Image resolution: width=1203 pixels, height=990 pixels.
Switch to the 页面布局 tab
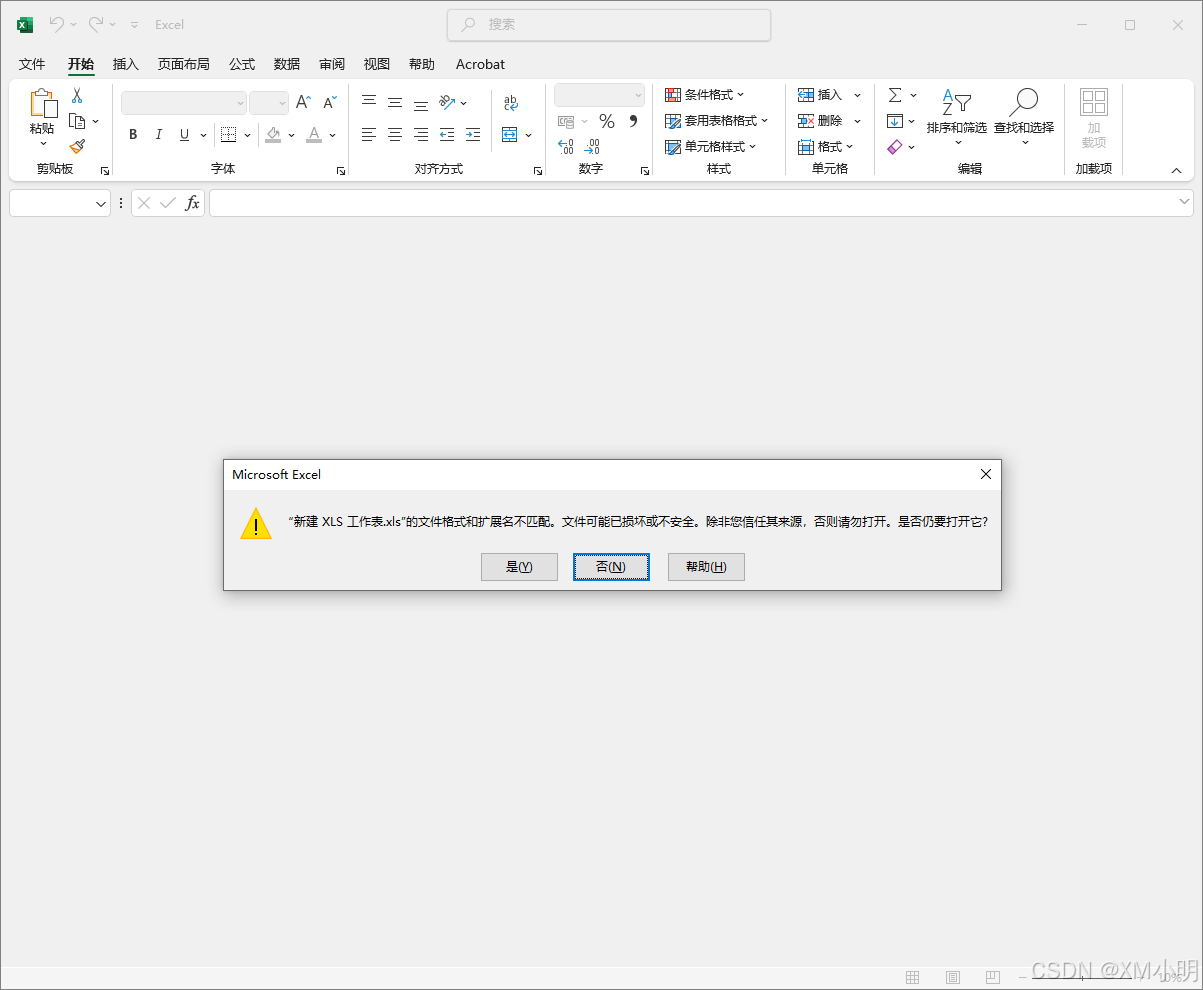click(x=184, y=64)
